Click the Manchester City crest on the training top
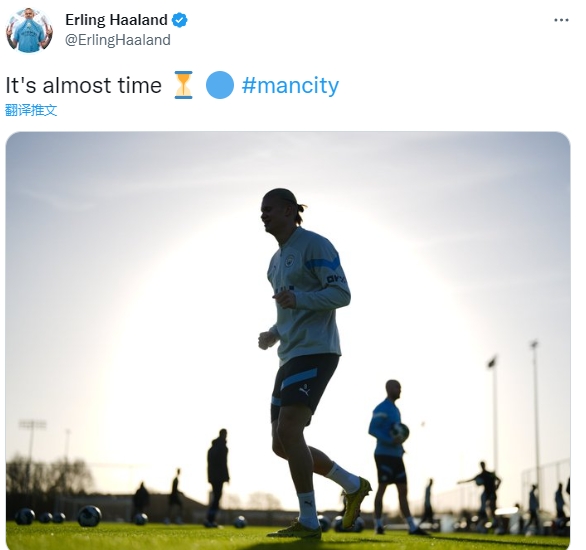Viewport: 586px width, 550px height. point(289,261)
